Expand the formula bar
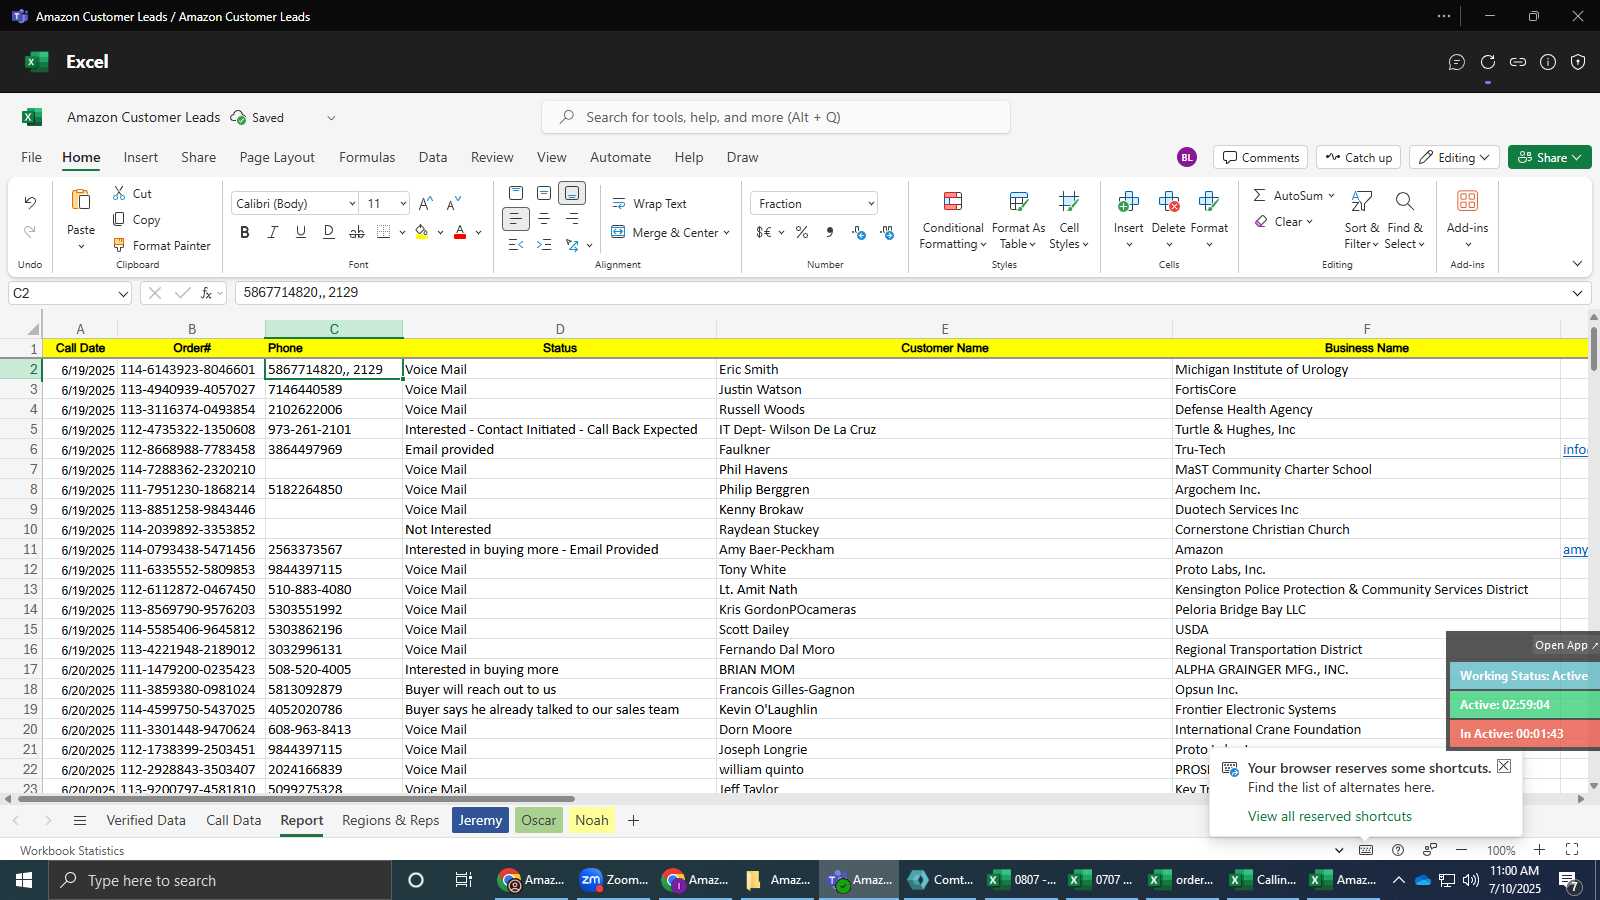 click(x=1577, y=293)
